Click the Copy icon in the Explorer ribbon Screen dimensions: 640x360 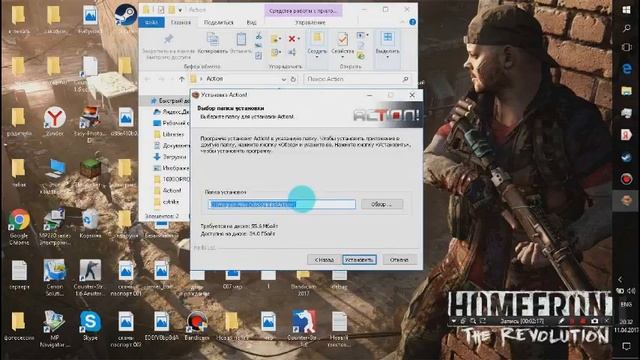pos(213,40)
